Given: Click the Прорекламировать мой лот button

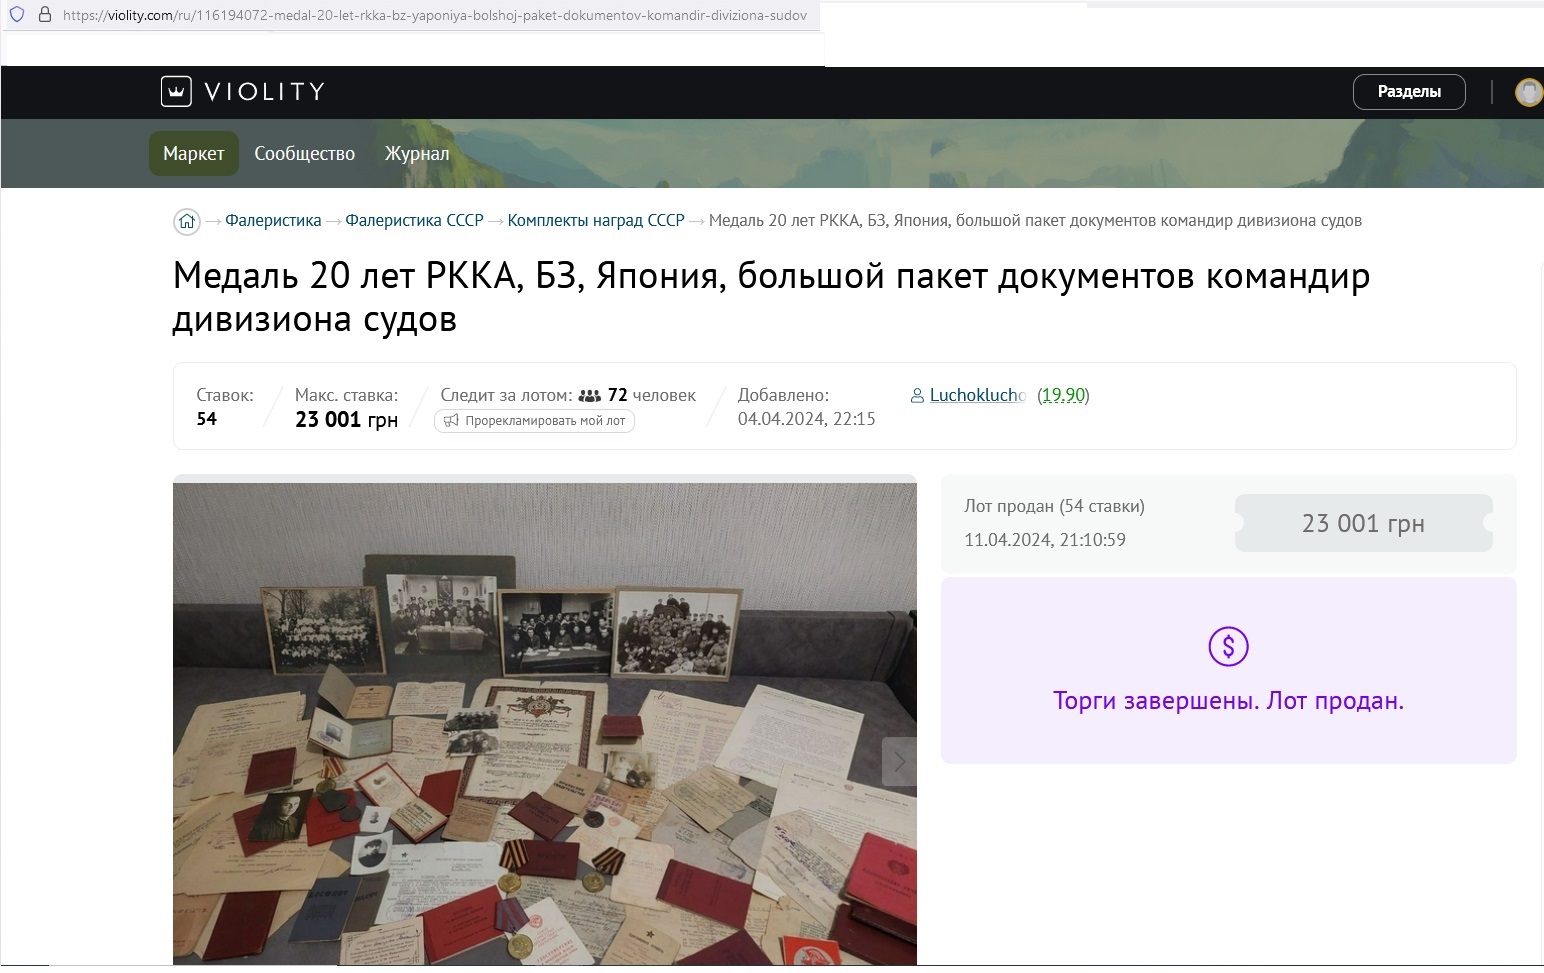Looking at the screenshot, I should coord(534,421).
